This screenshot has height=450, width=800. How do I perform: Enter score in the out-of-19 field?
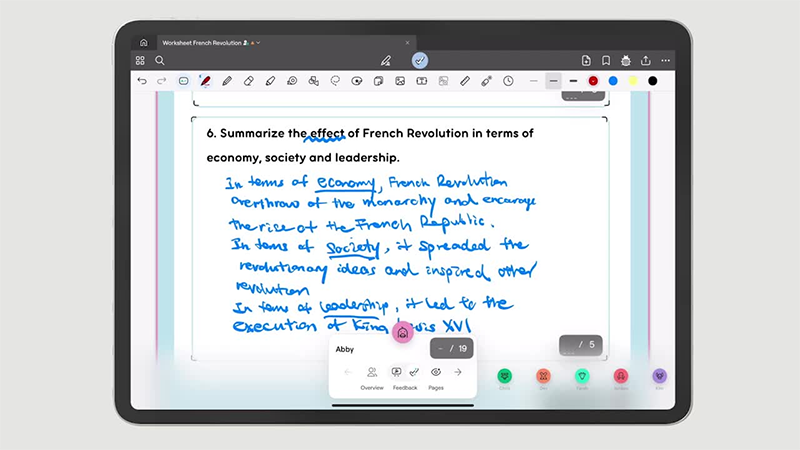452,348
